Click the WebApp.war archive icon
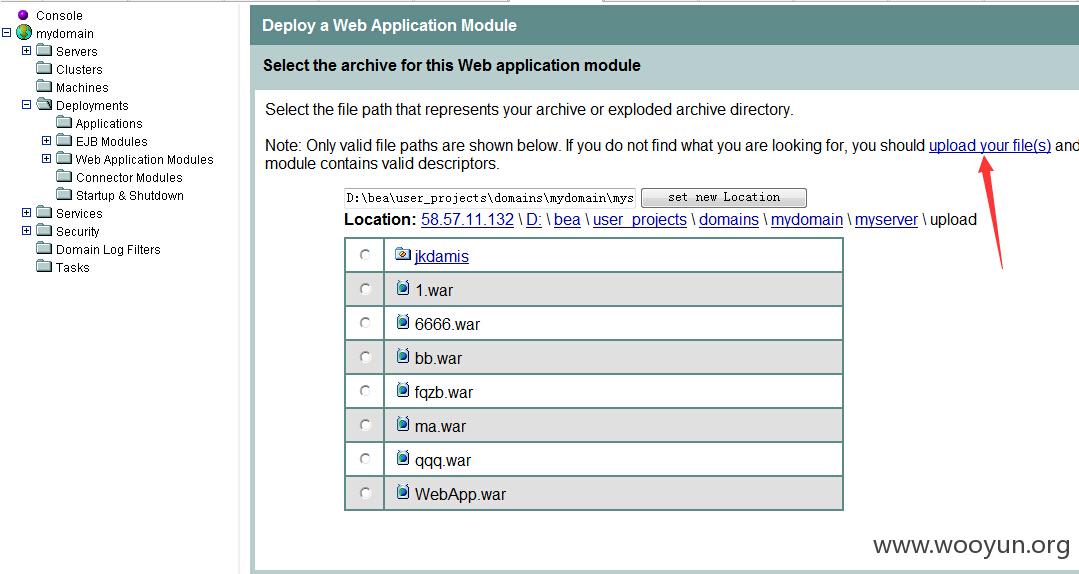Viewport: 1079px width, 574px height. [403, 491]
